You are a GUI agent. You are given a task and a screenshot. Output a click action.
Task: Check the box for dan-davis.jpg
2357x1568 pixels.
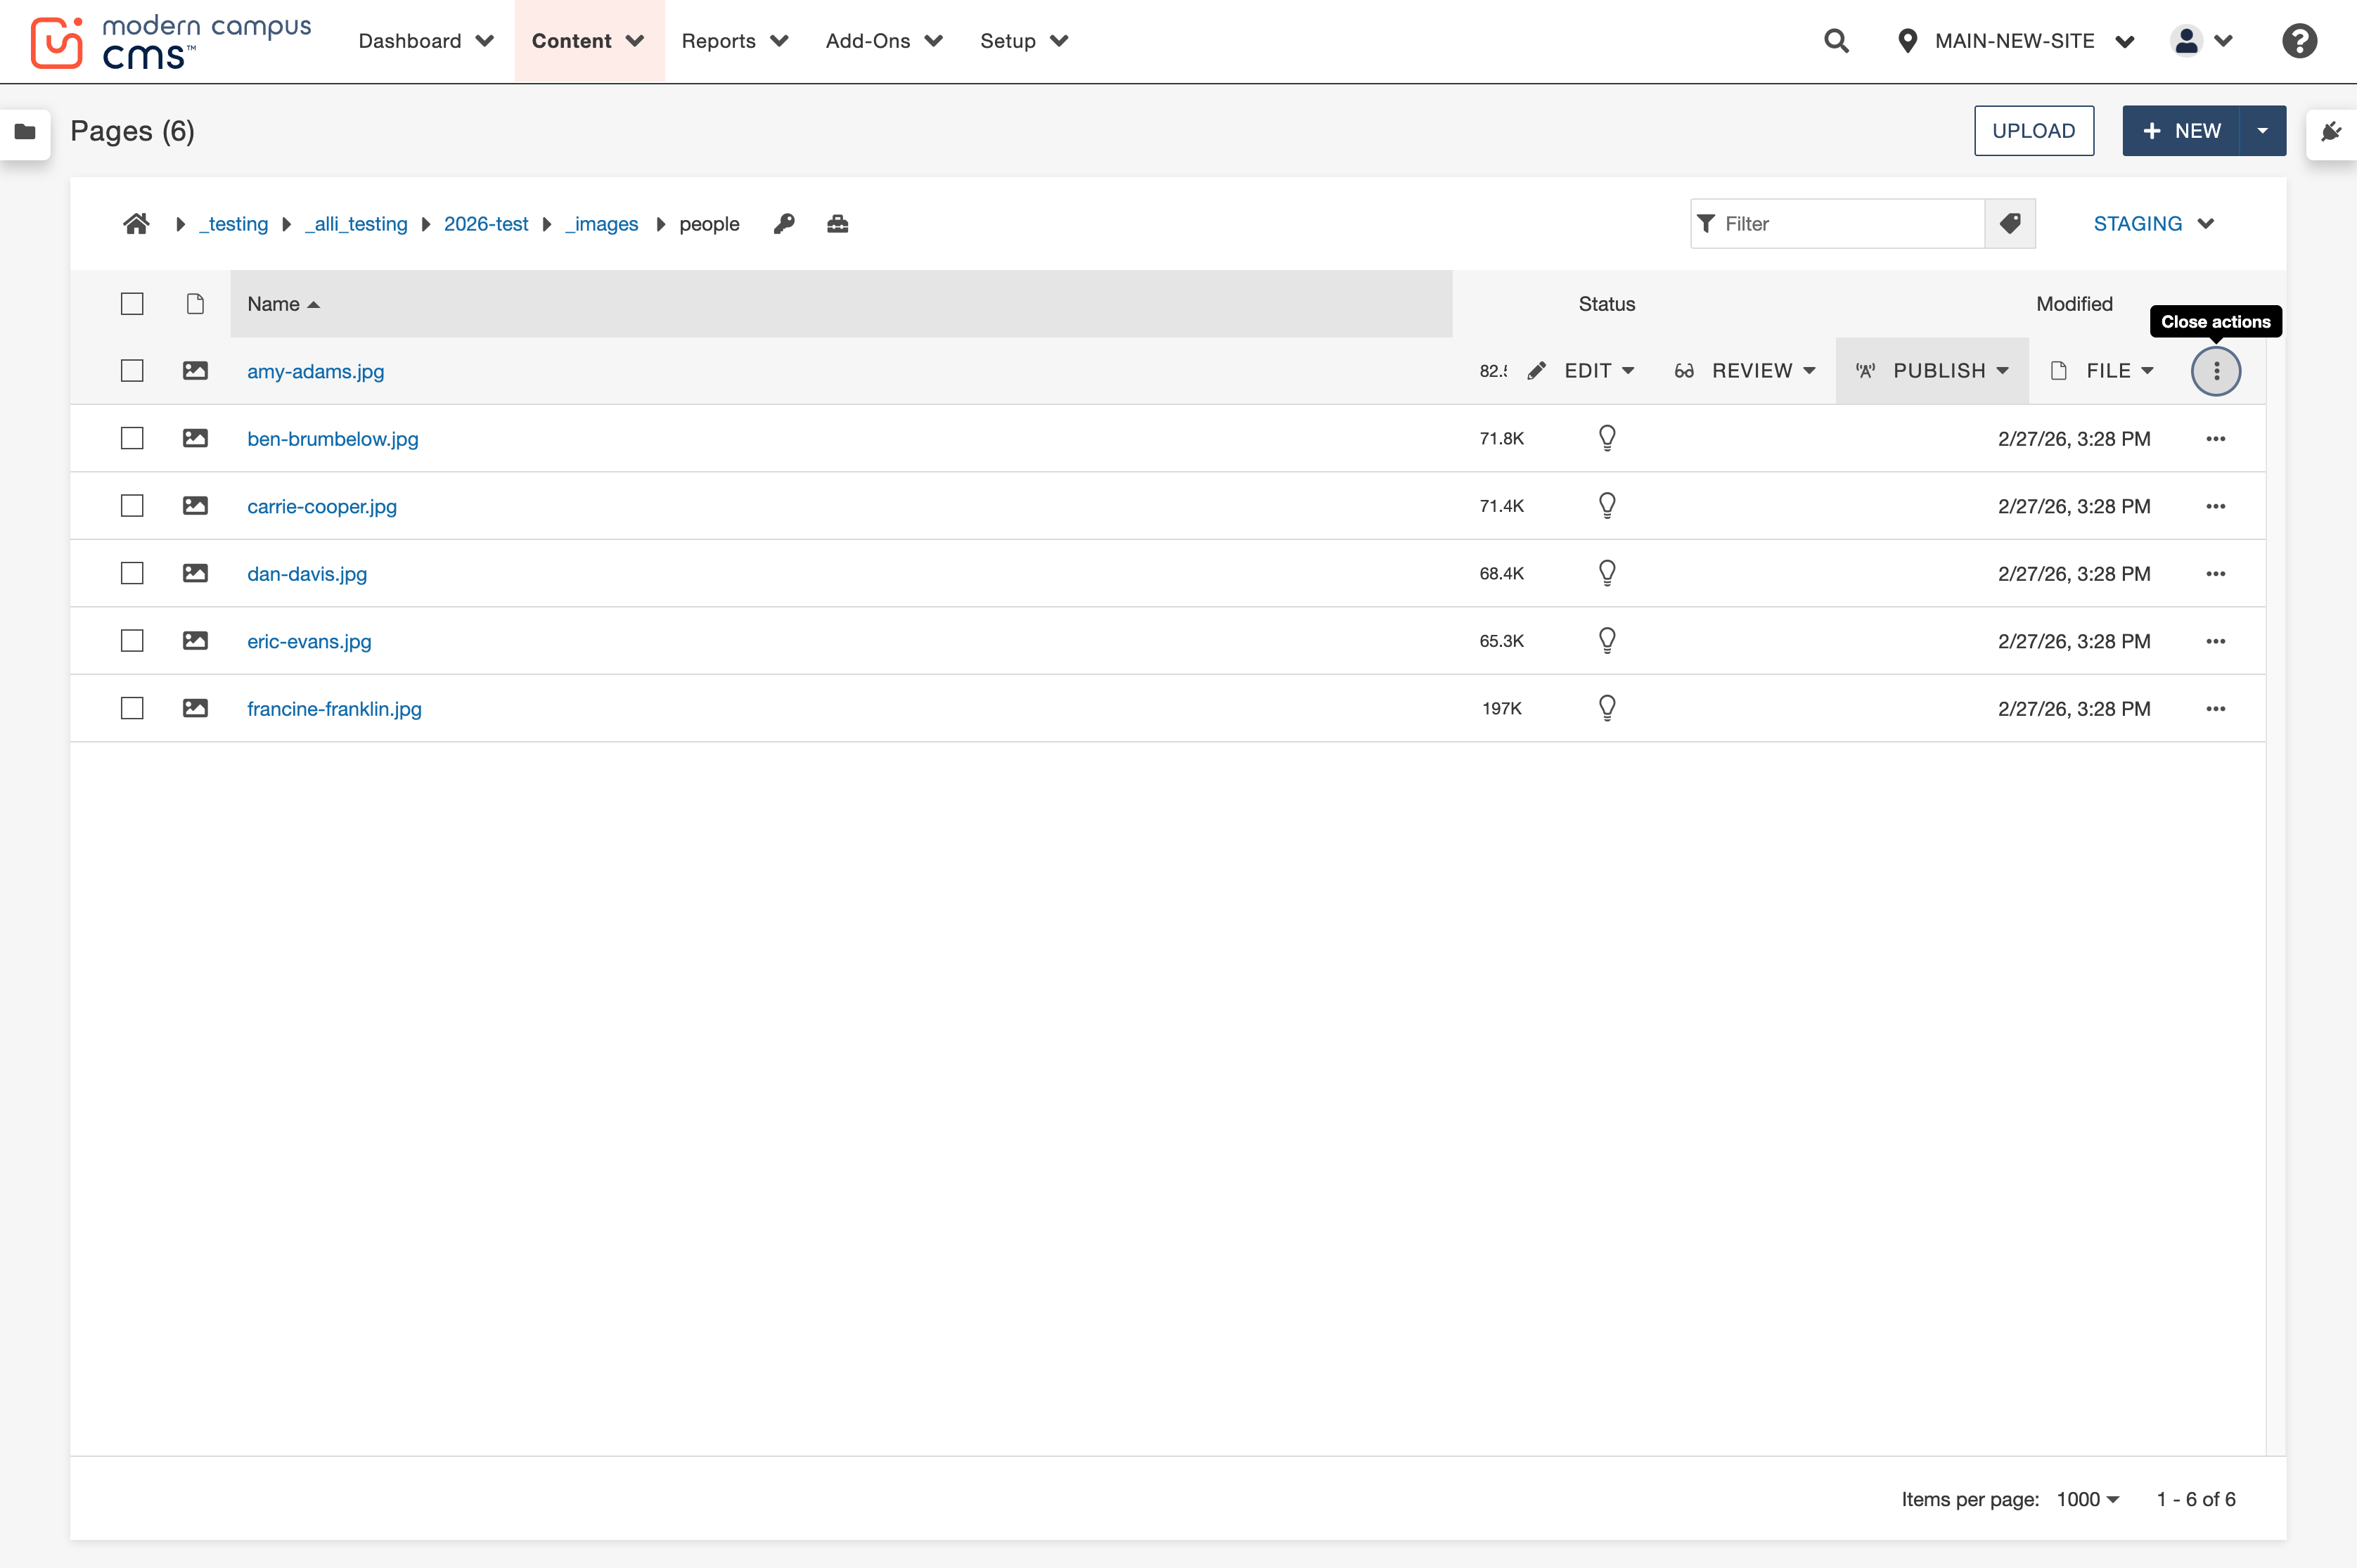coord(132,574)
